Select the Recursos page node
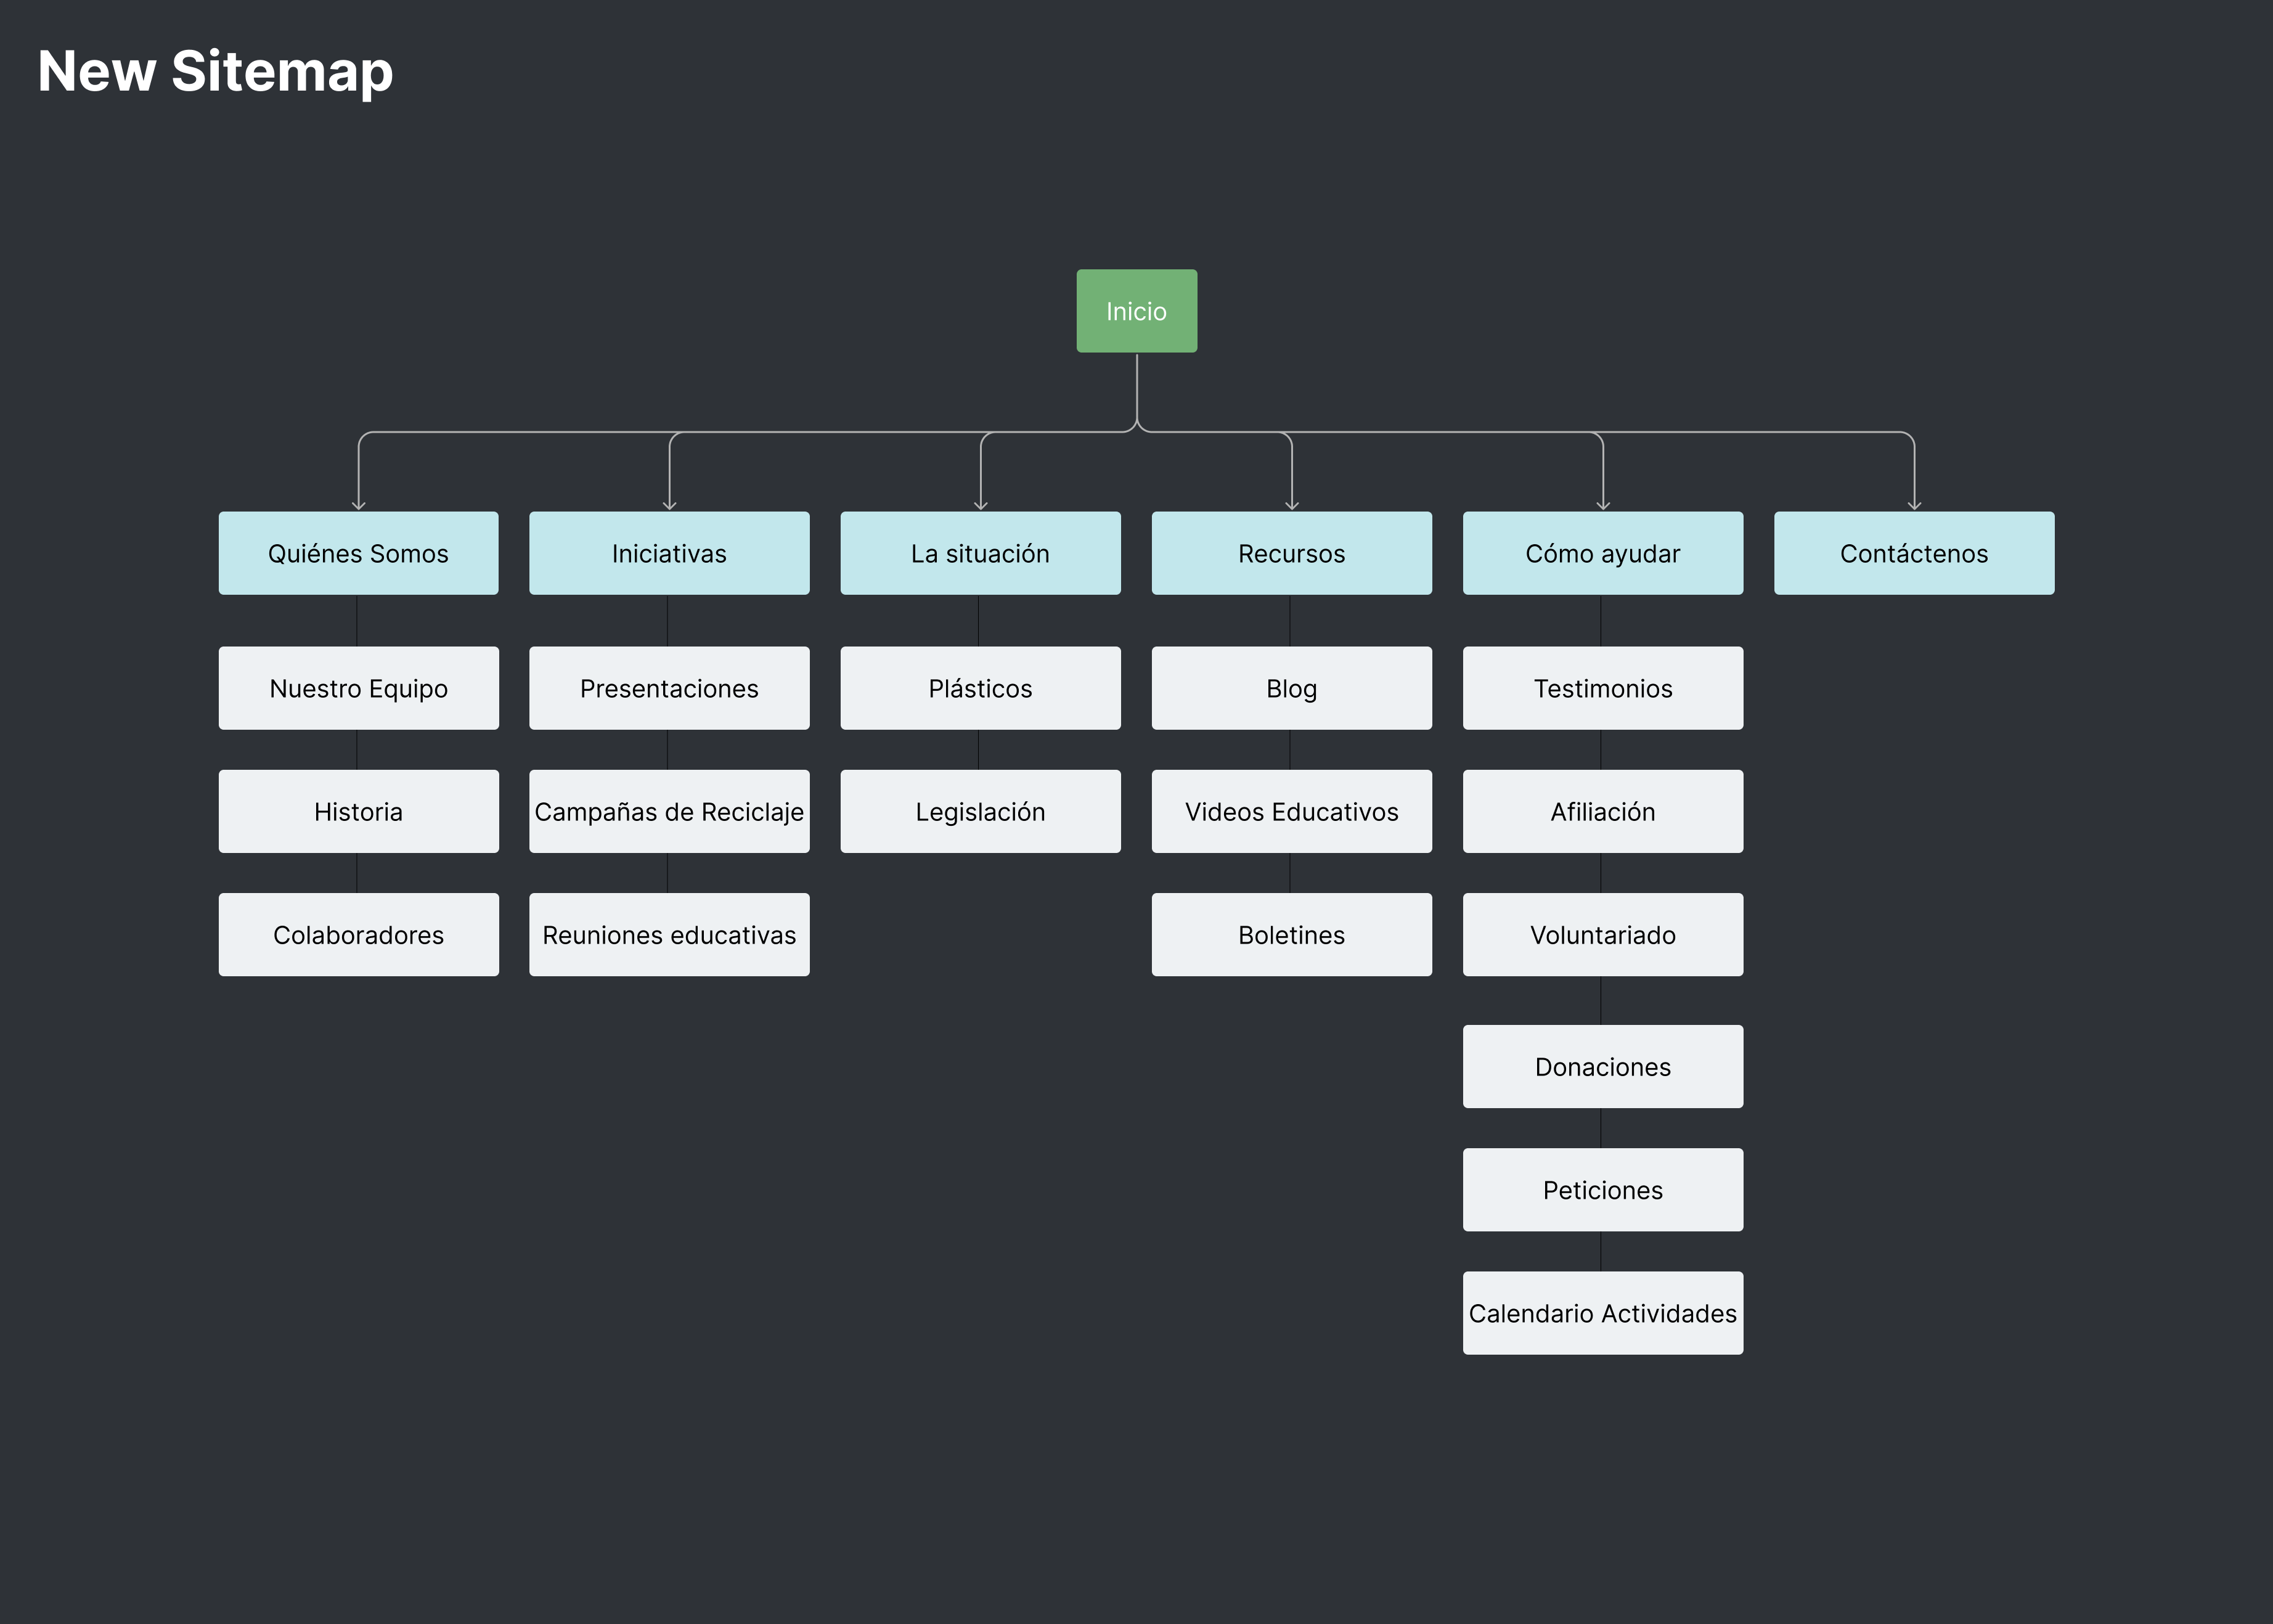 (x=1292, y=552)
